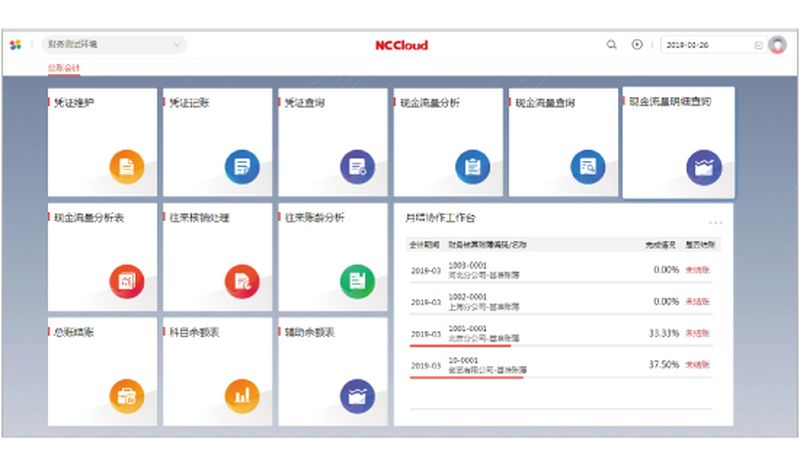This screenshot has width=800, height=465.
Task: Open 现金流量明细查询 chart icon
Action: pos(704,166)
